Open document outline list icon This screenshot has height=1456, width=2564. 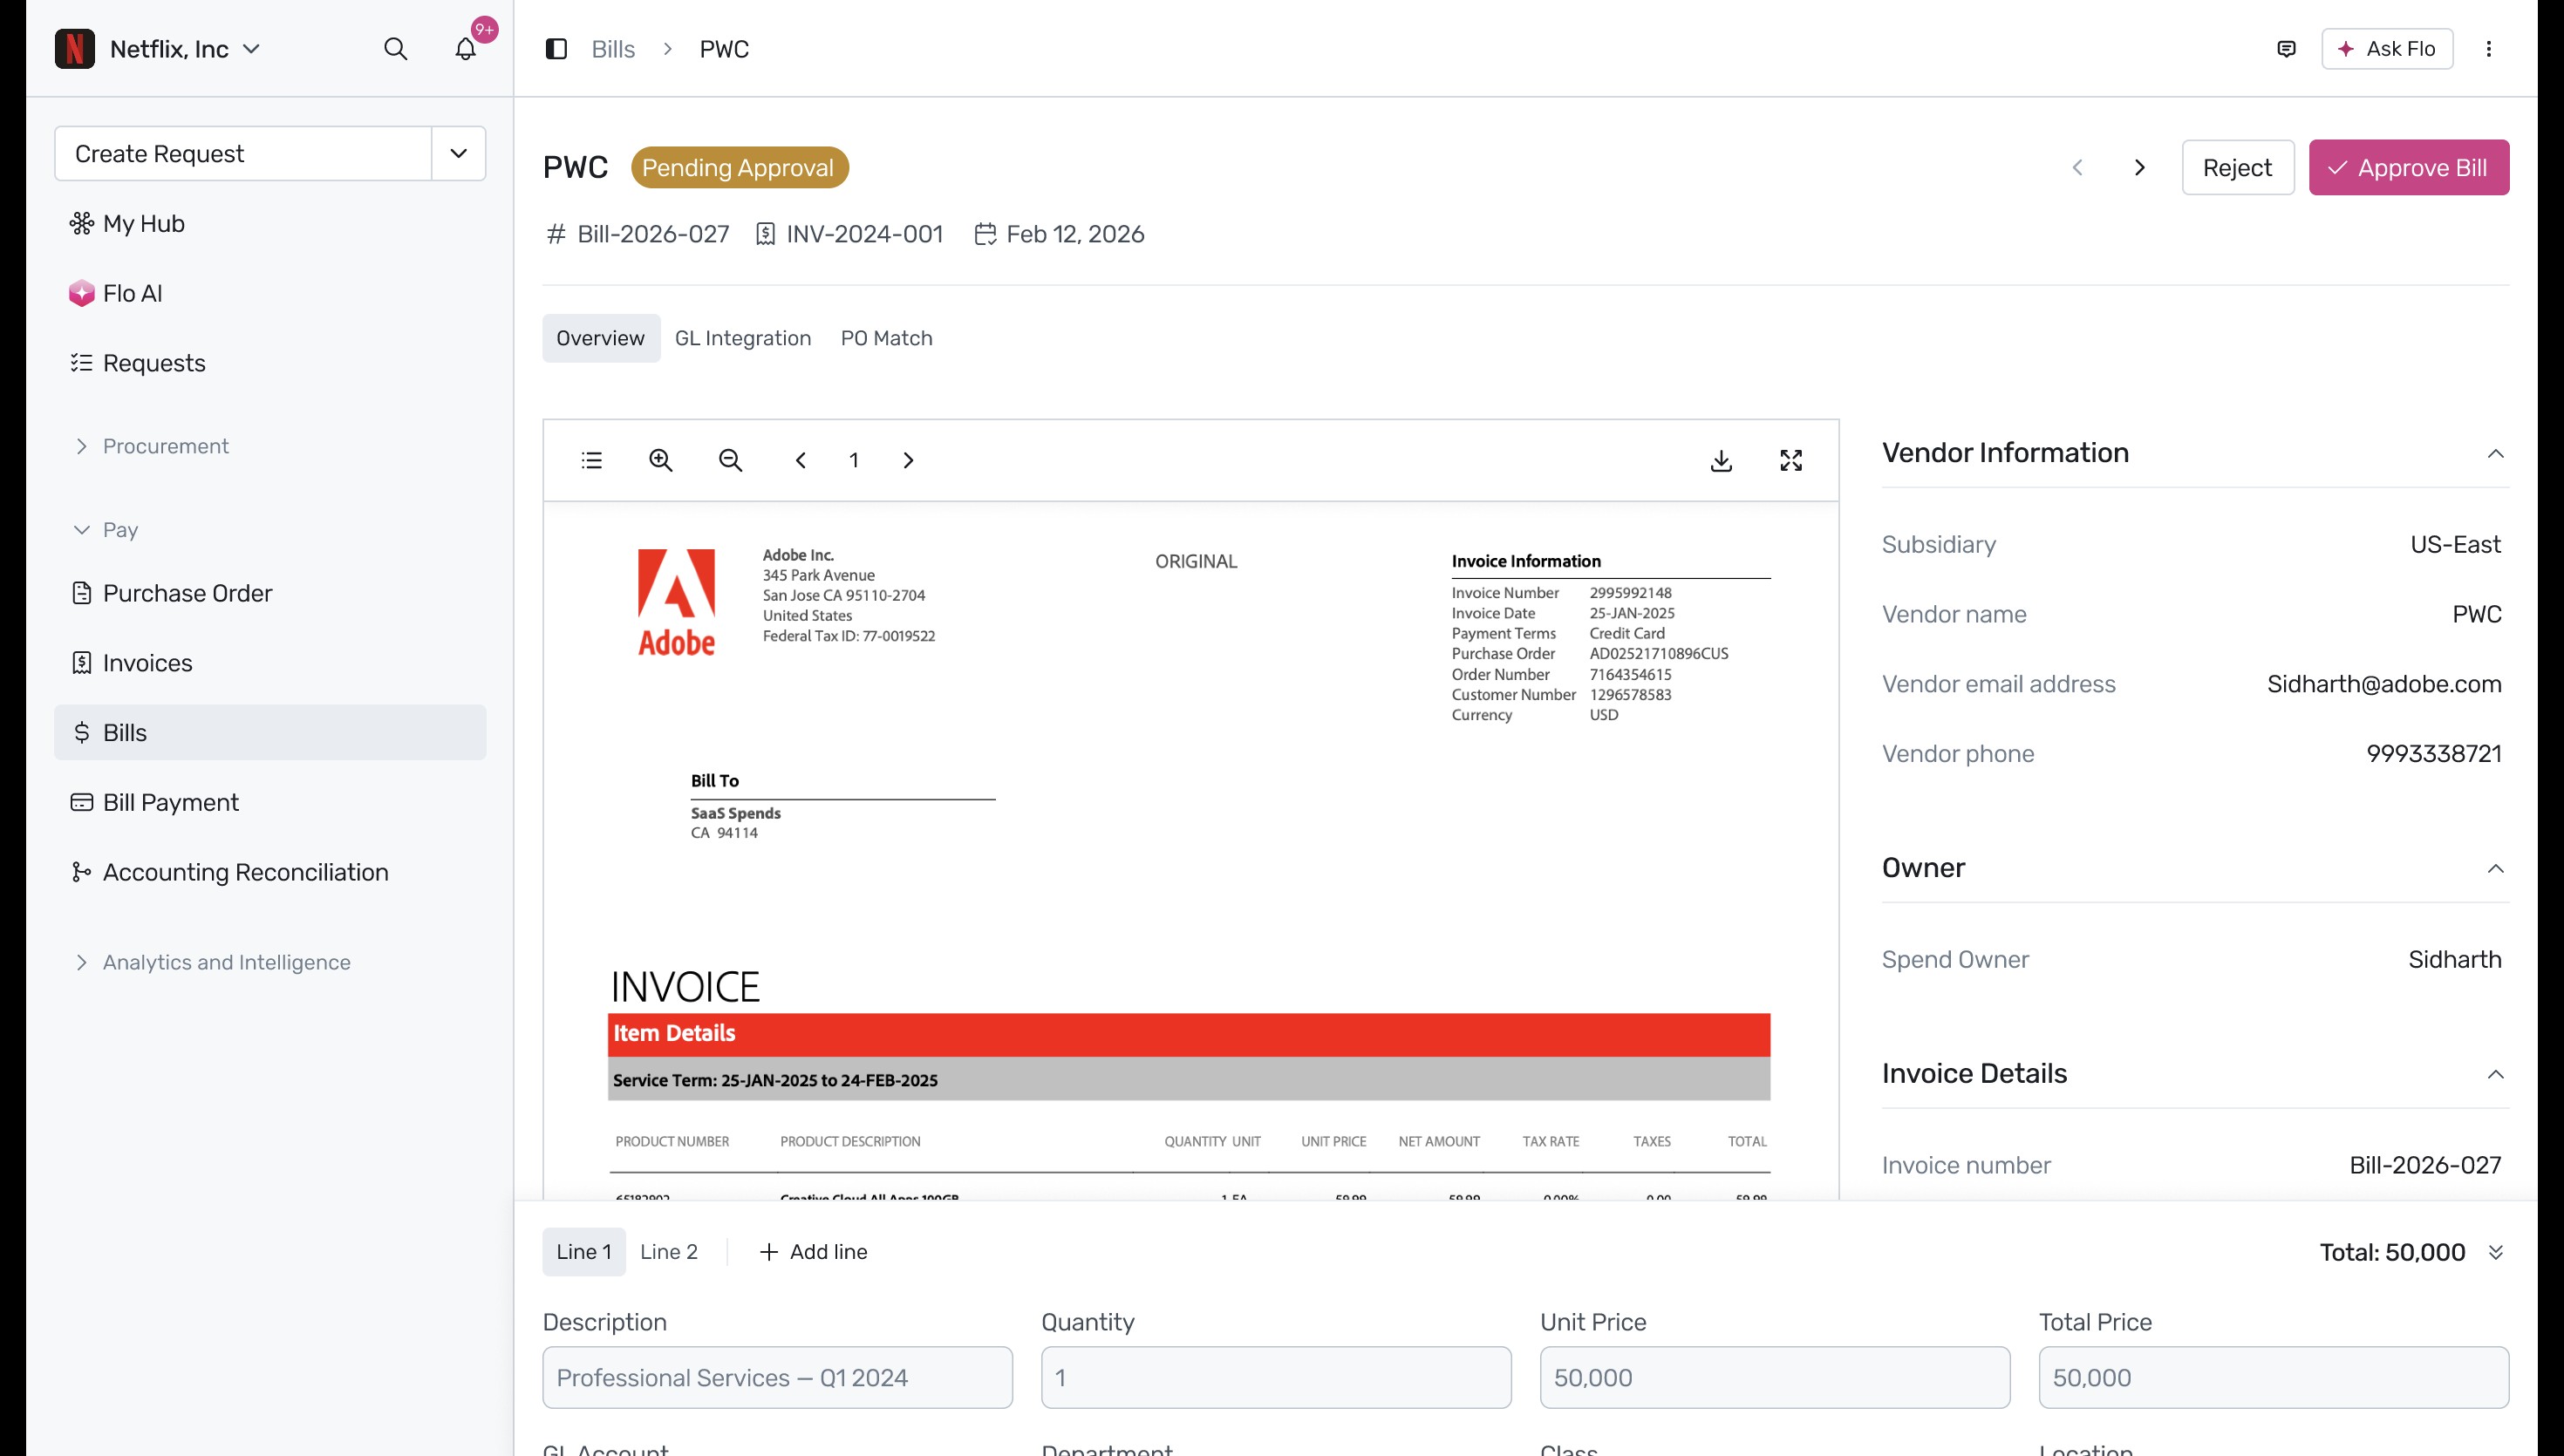[592, 460]
